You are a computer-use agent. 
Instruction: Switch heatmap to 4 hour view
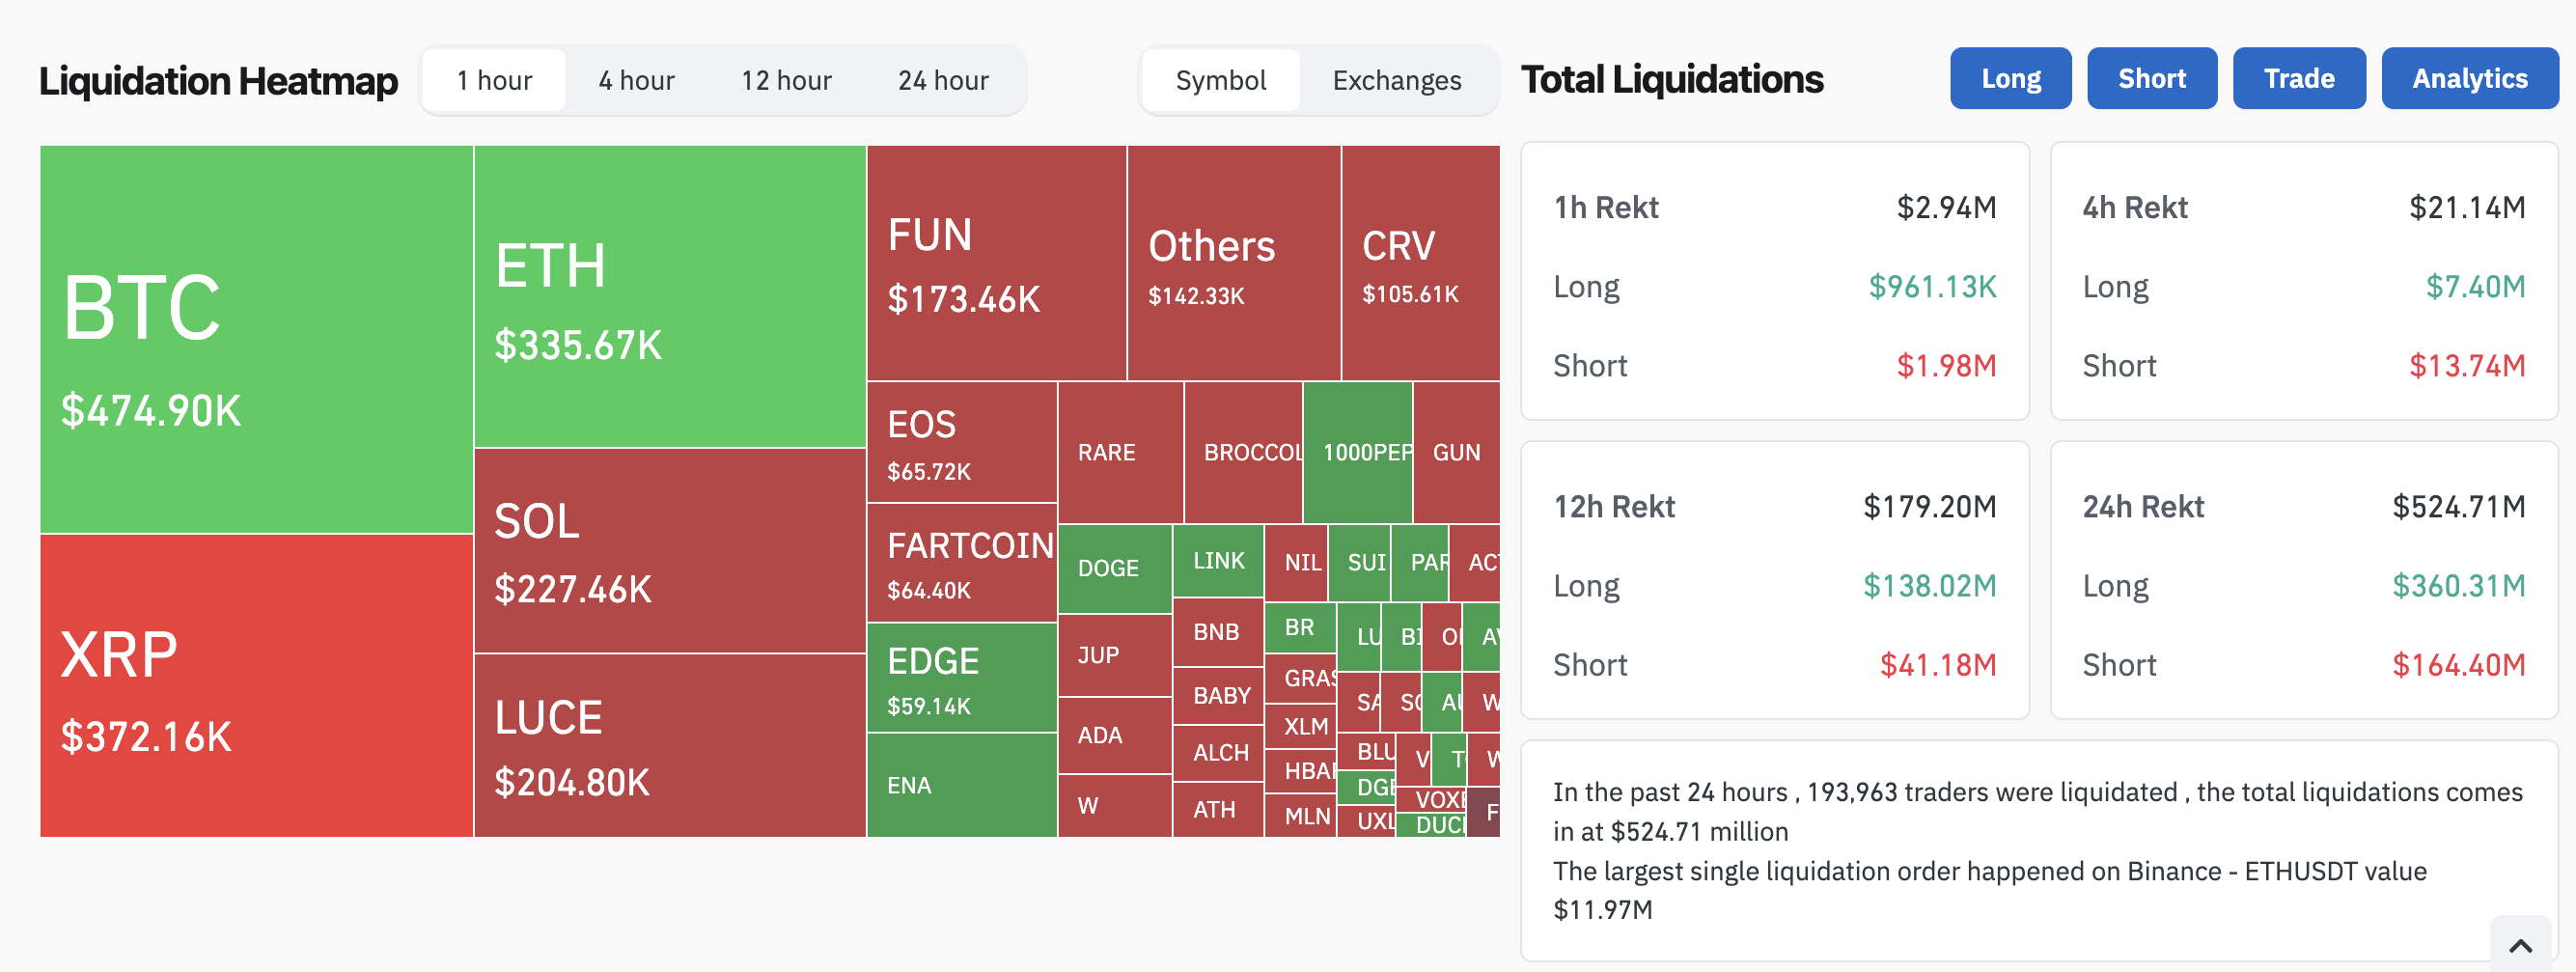[x=636, y=80]
